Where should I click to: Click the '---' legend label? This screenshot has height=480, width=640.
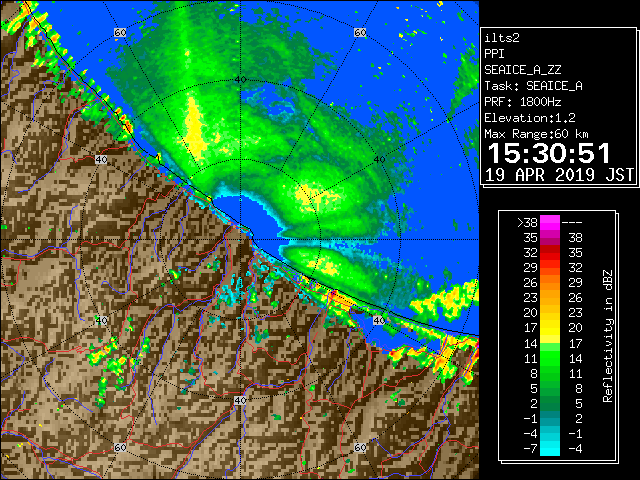click(572, 223)
